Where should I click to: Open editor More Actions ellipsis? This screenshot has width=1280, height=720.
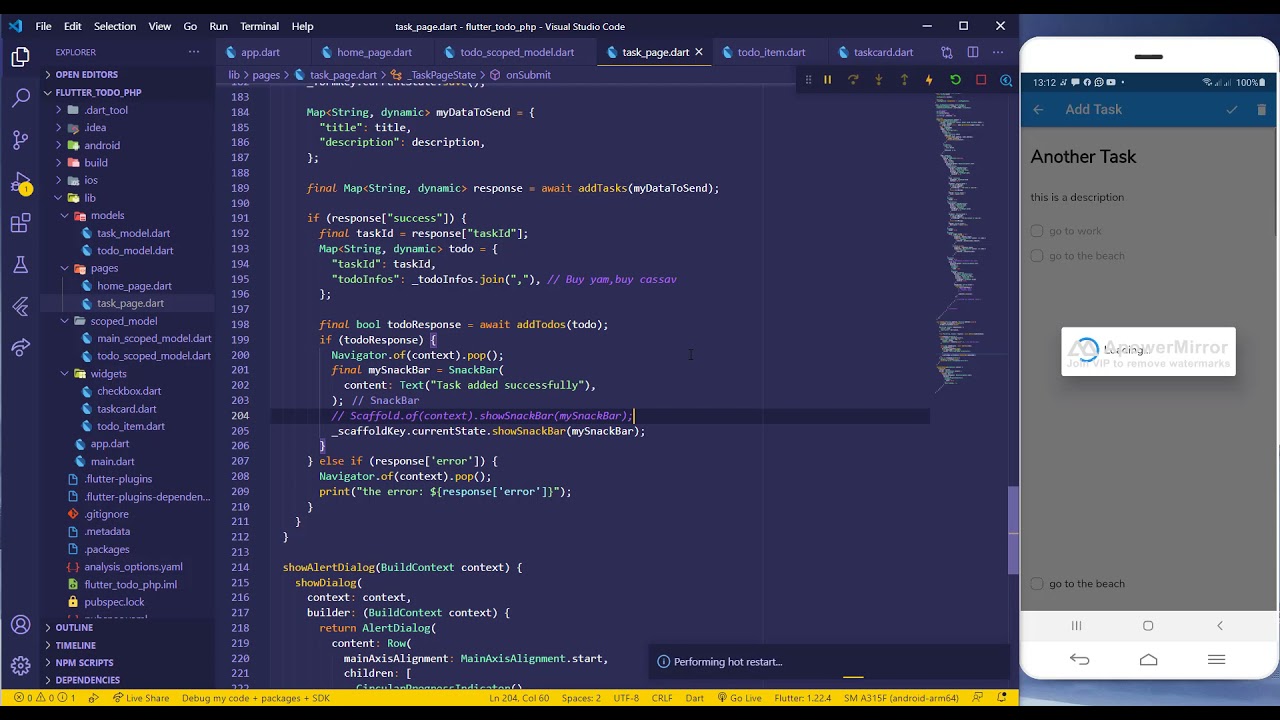[x=998, y=52]
